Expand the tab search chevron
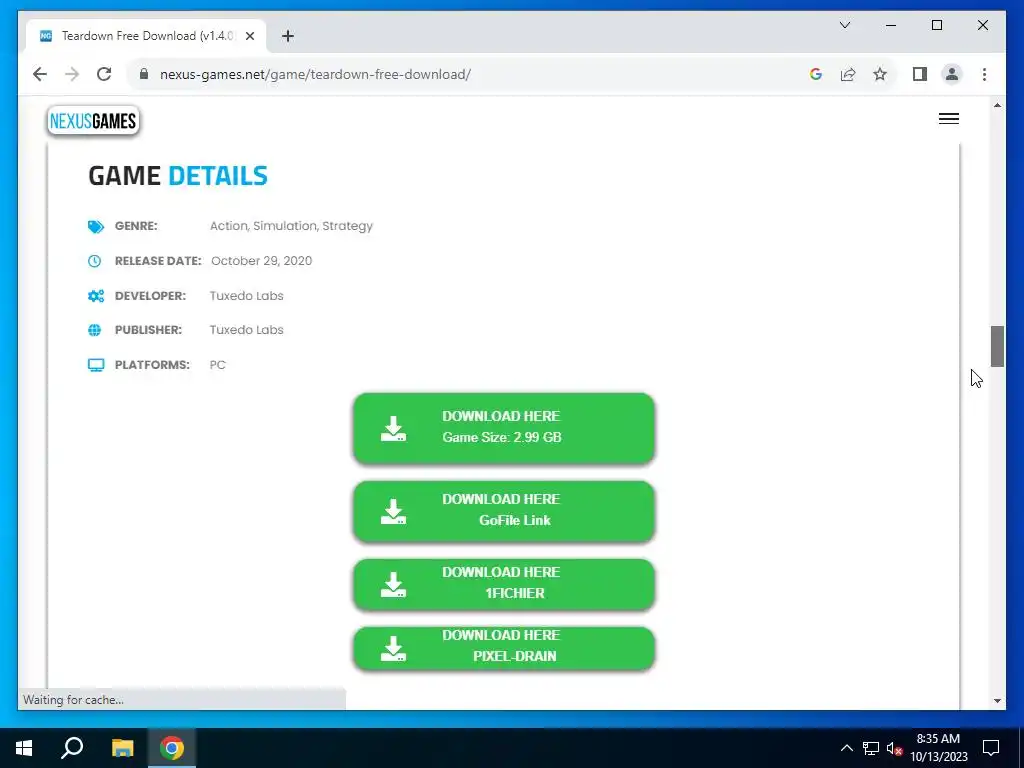The image size is (1024, 768). (845, 25)
